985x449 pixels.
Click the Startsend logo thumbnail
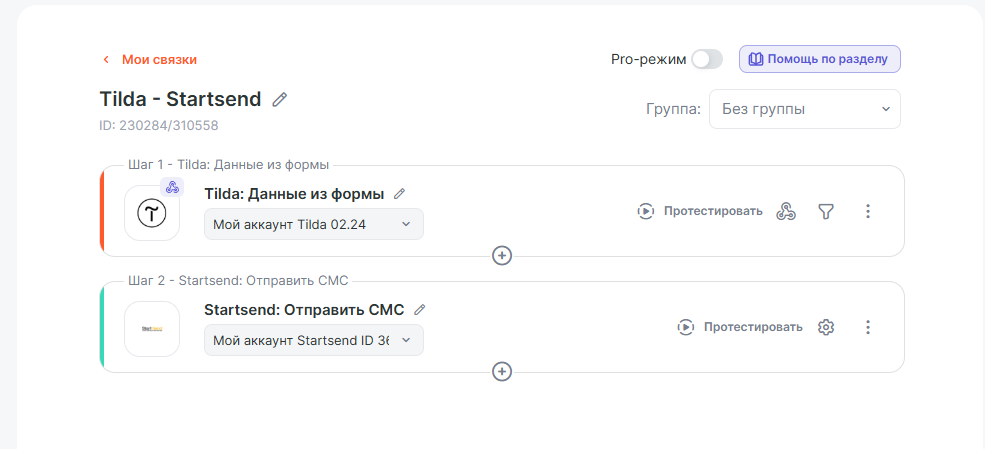point(152,329)
